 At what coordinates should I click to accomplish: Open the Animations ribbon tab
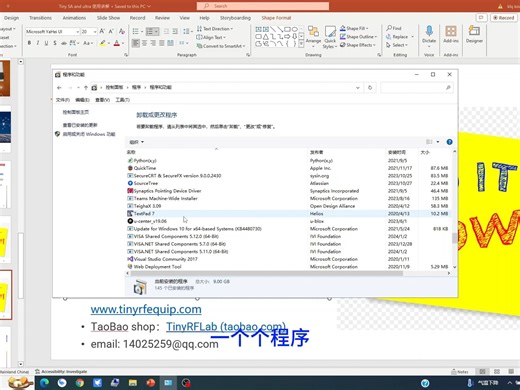[74, 18]
